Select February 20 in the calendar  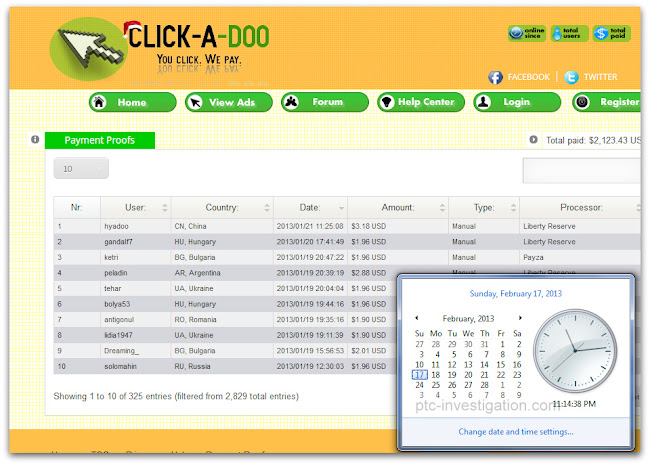(468, 375)
